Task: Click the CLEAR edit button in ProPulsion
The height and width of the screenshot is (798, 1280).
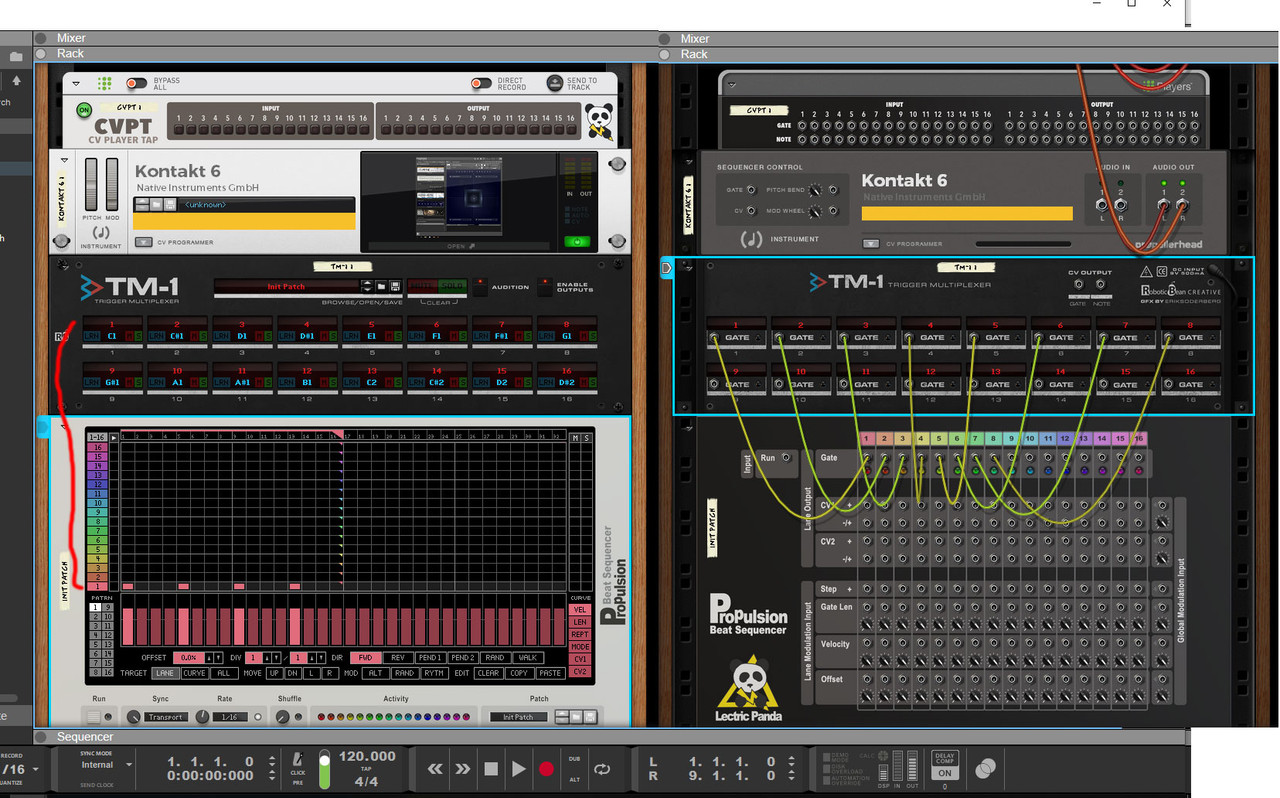Action: pos(488,673)
